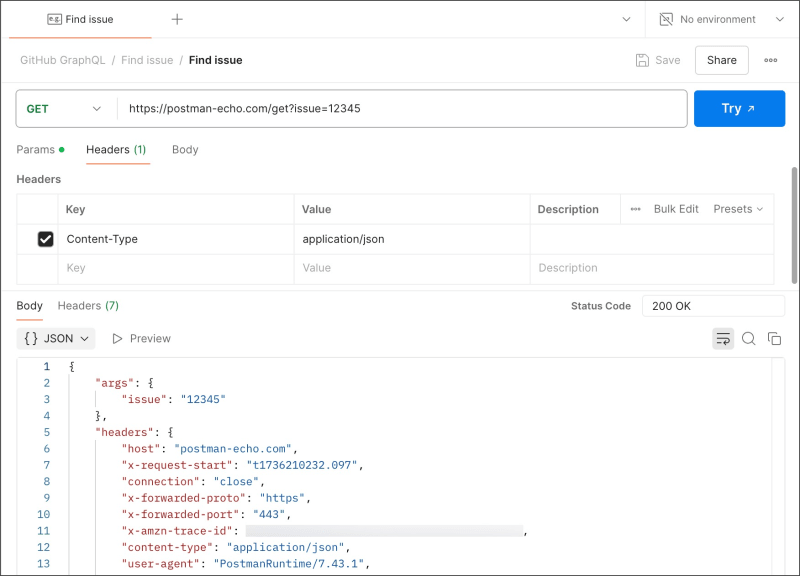Click the more actions ellipsis icon
800x576 pixels.
click(x=770, y=60)
